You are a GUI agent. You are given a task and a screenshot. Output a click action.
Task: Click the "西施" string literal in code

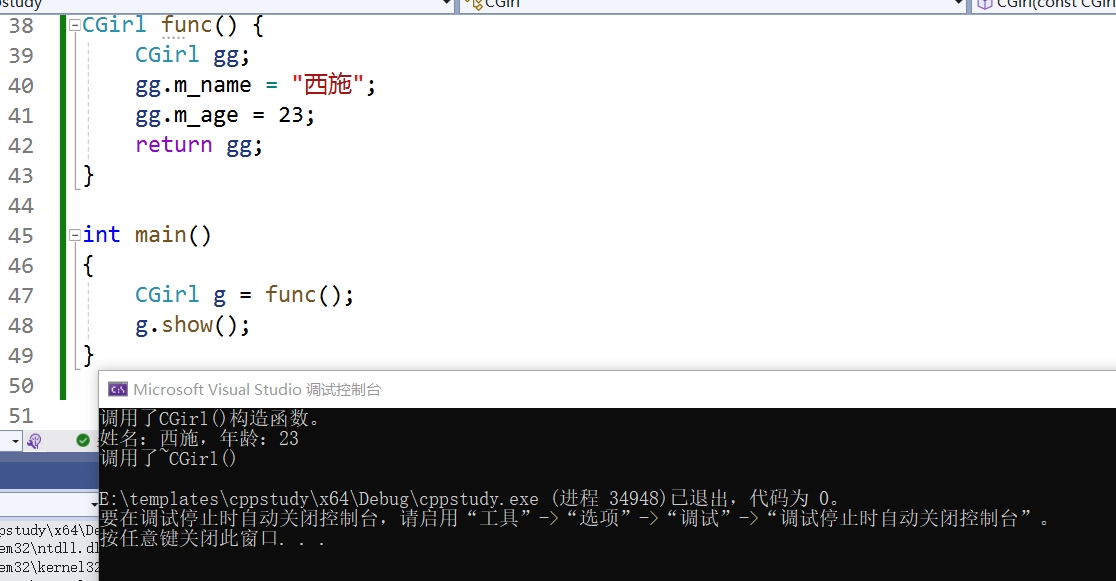328,85
